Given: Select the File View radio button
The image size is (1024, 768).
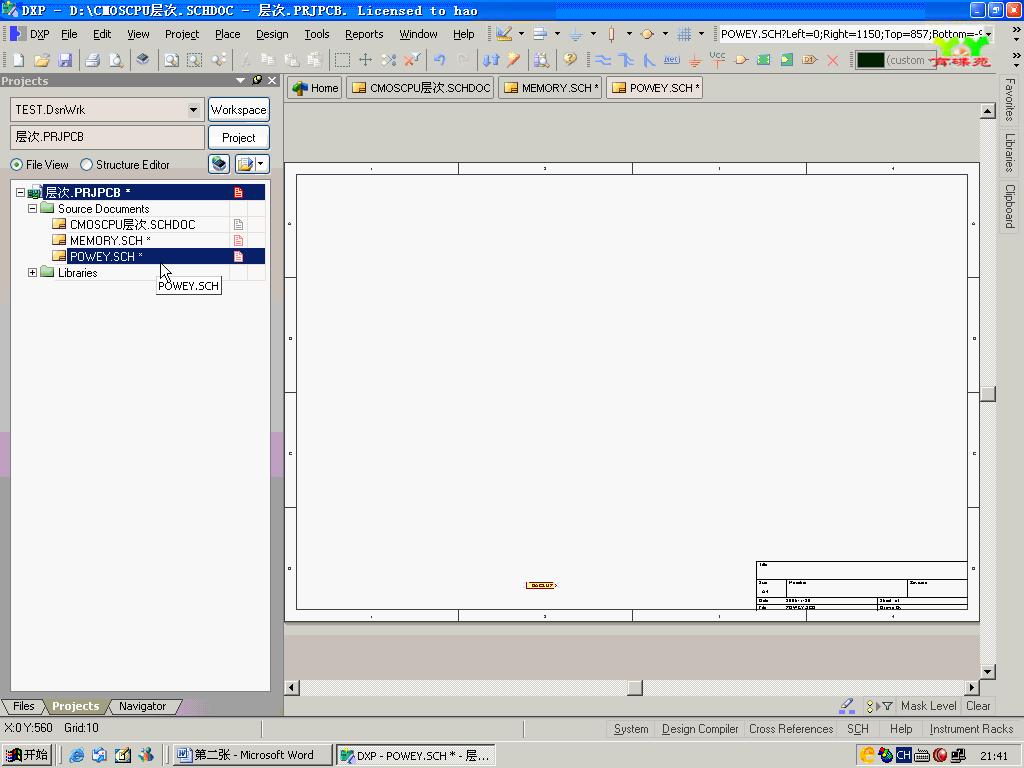Looking at the screenshot, I should pos(16,165).
